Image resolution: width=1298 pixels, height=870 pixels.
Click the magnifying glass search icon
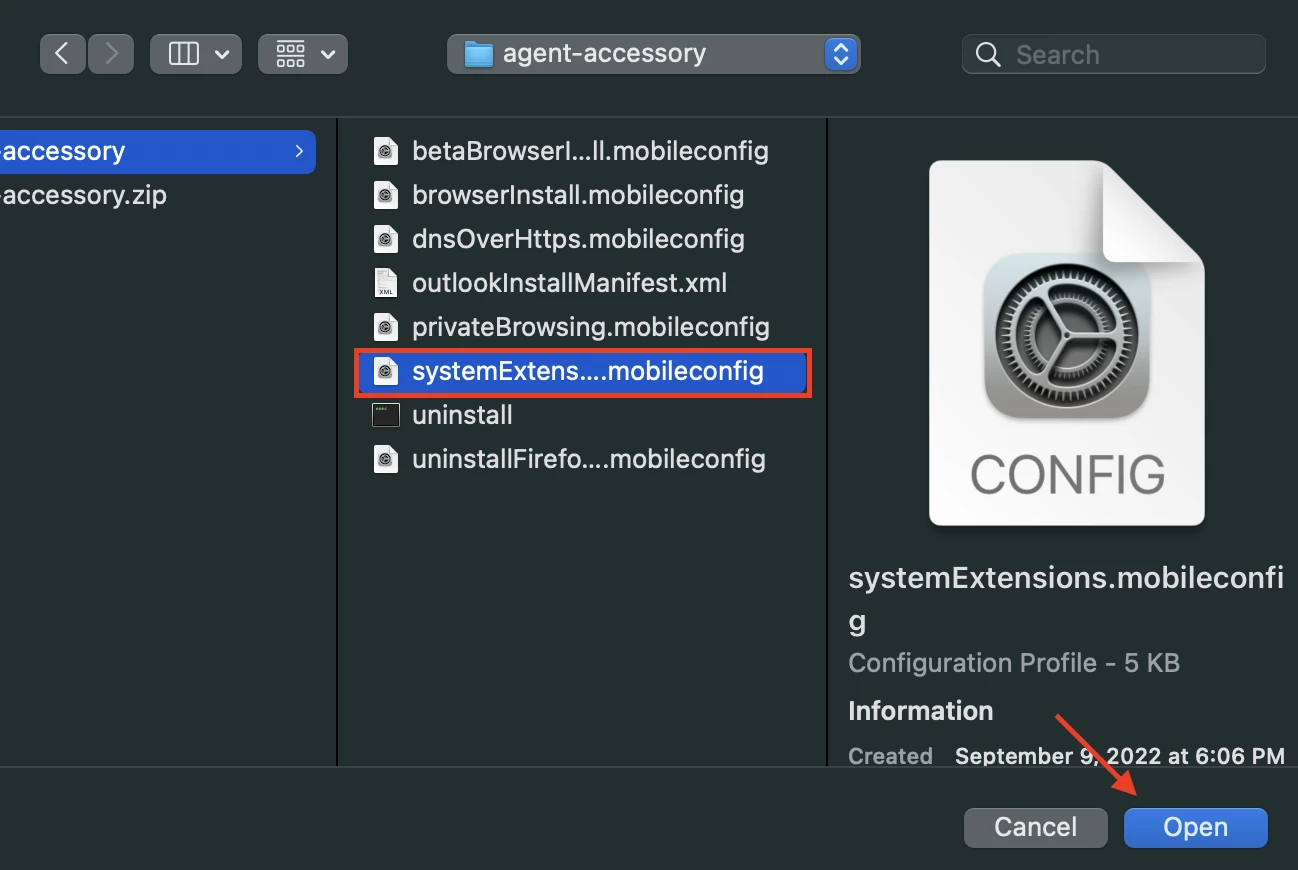coord(988,54)
